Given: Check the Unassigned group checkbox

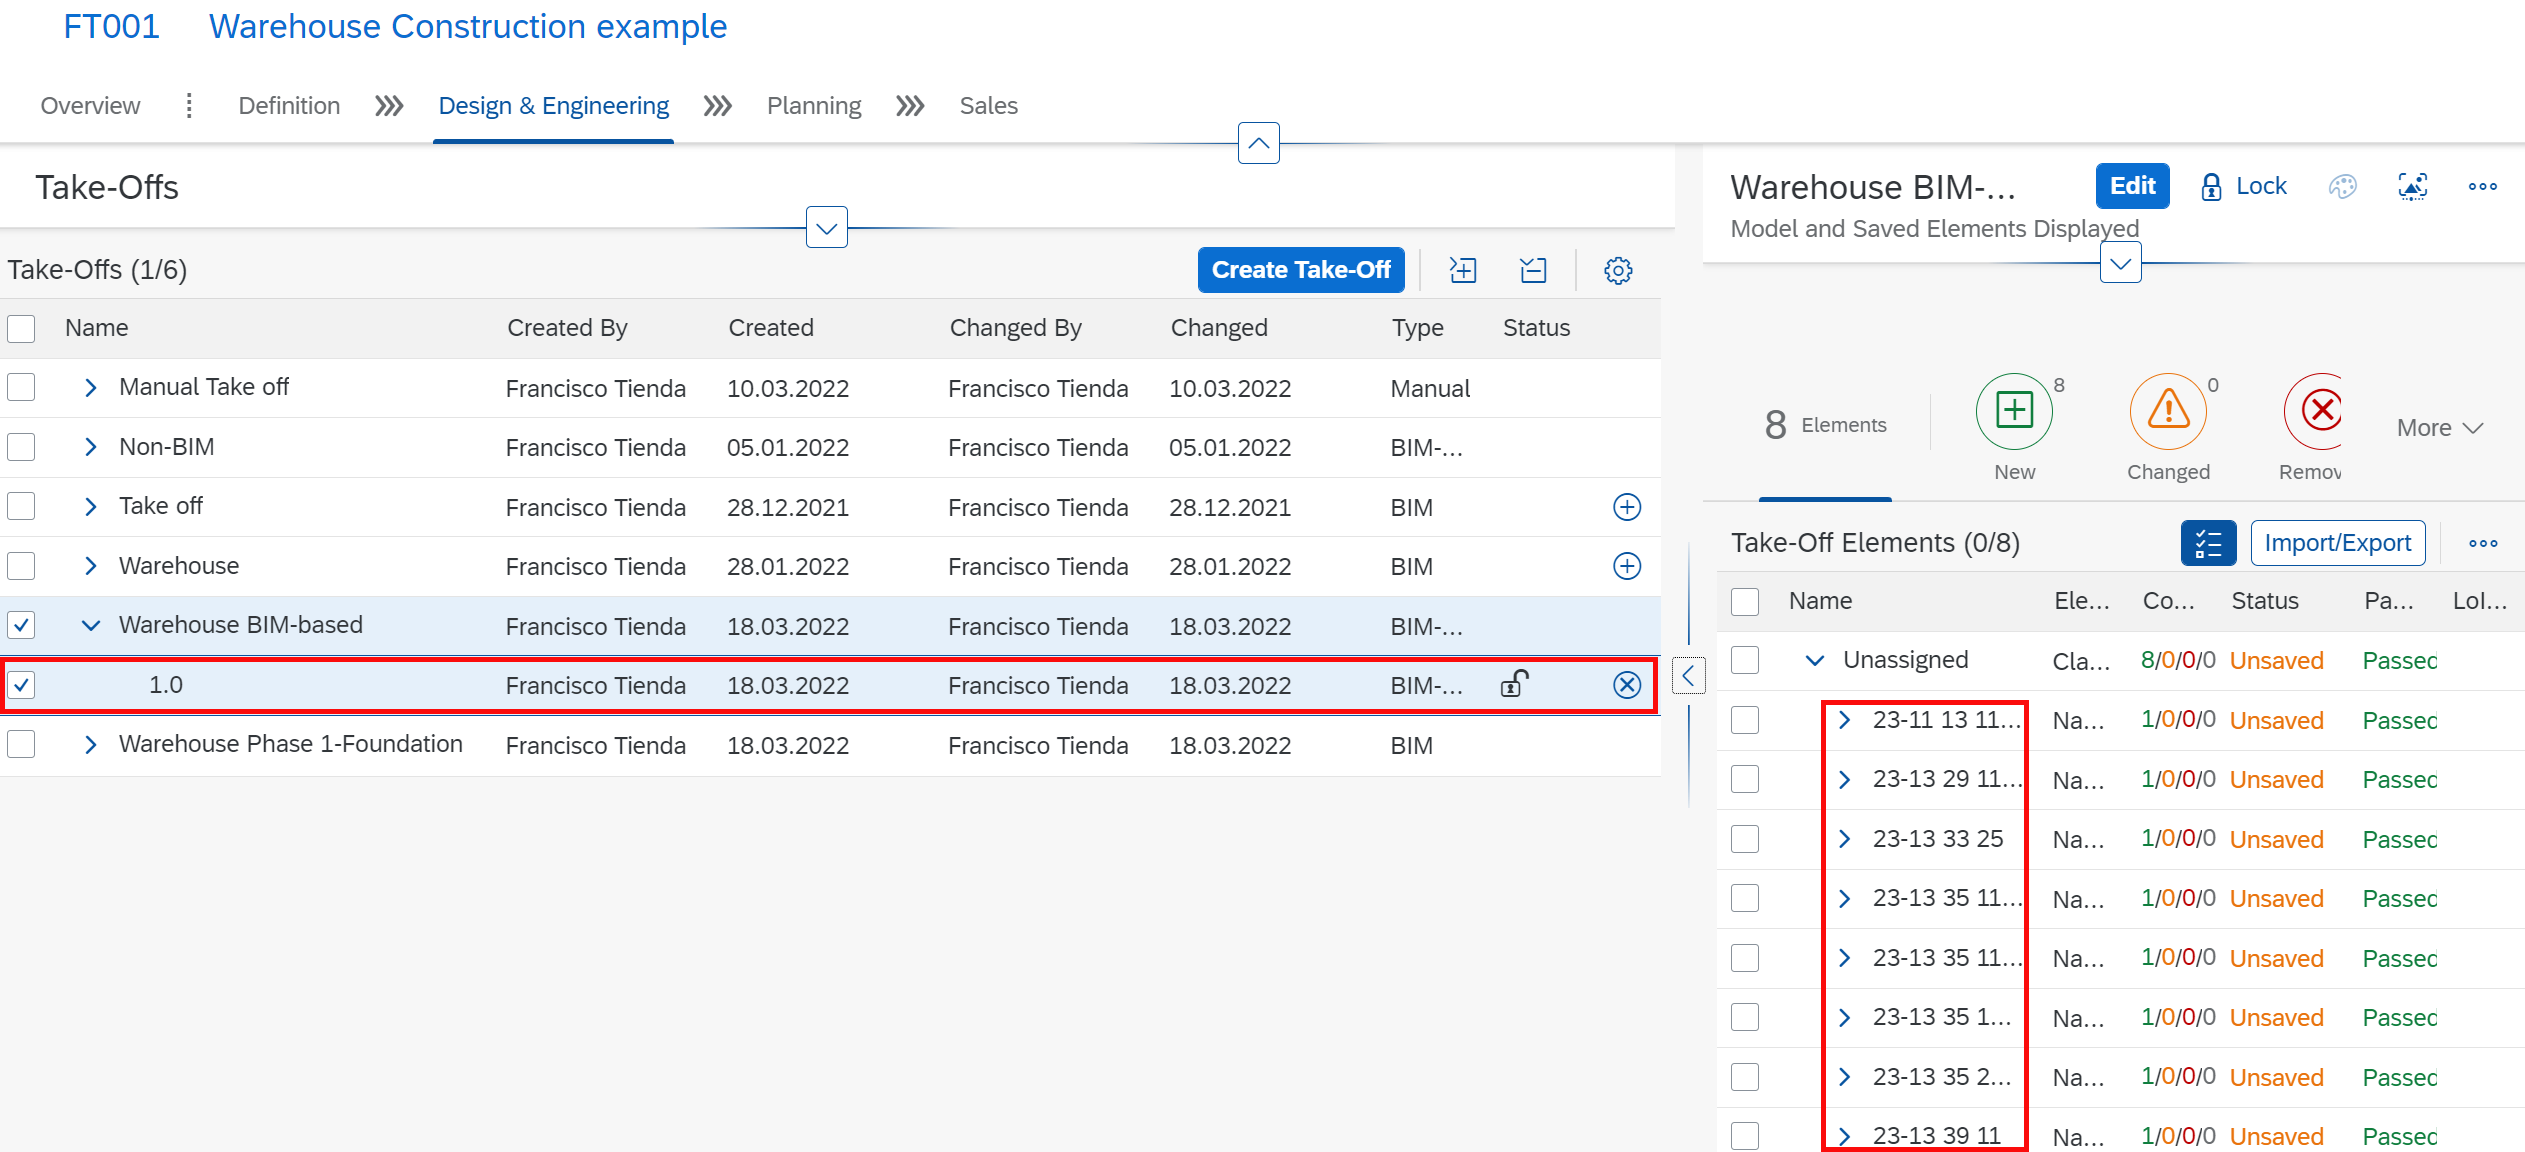Looking at the screenshot, I should 1745,660.
